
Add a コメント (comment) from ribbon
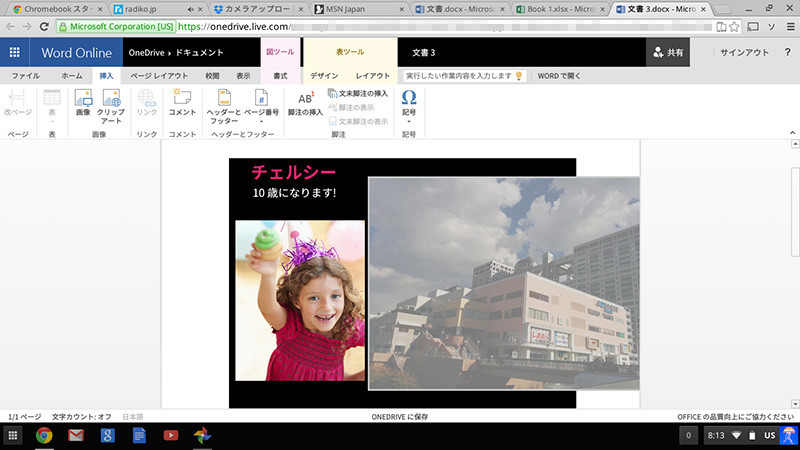click(182, 103)
